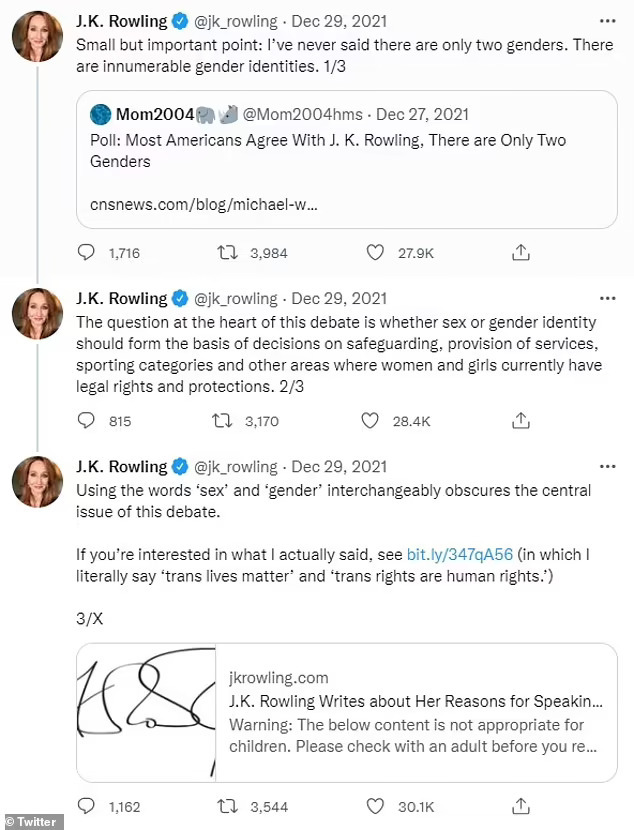
Task: Open more options menu on first tweet
Action: tap(607, 21)
